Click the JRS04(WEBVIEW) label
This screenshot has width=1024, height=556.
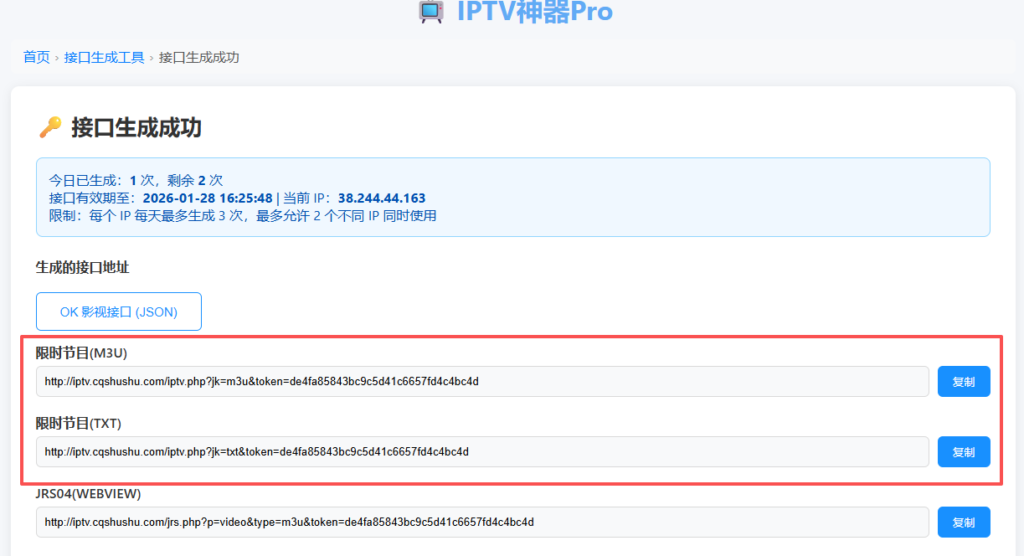coord(88,493)
